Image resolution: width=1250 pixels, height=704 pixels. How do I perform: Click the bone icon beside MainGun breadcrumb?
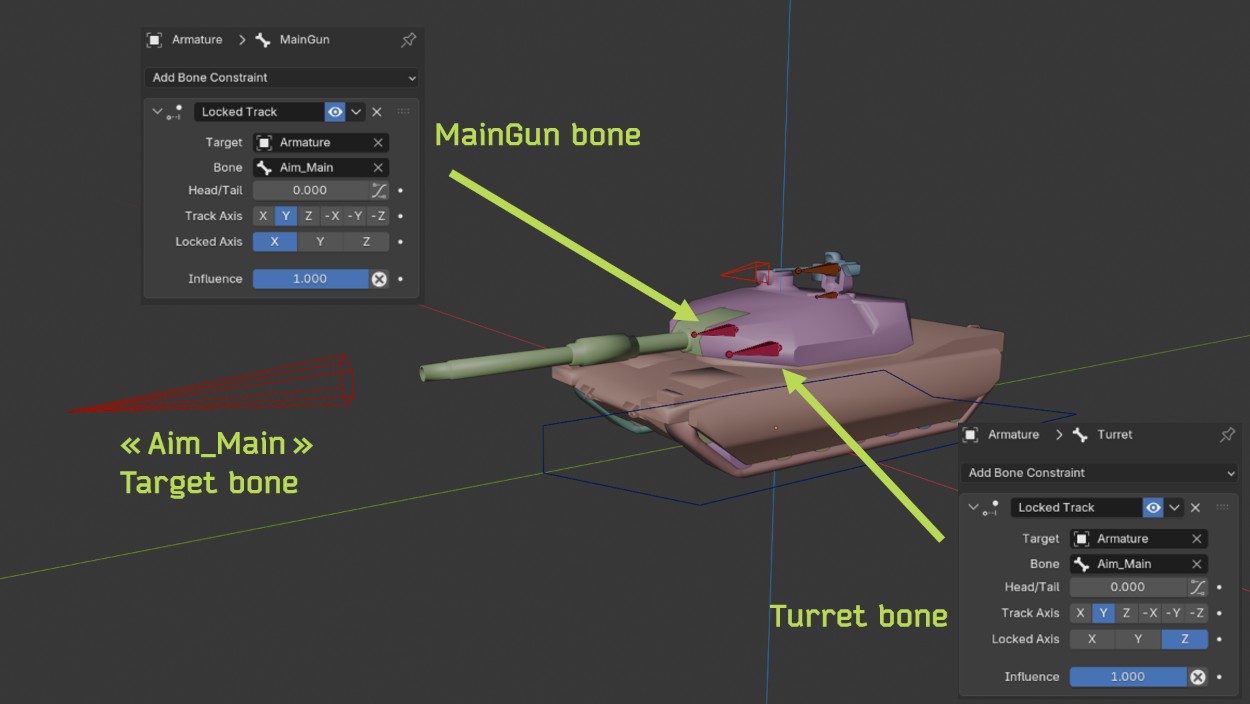(x=263, y=40)
